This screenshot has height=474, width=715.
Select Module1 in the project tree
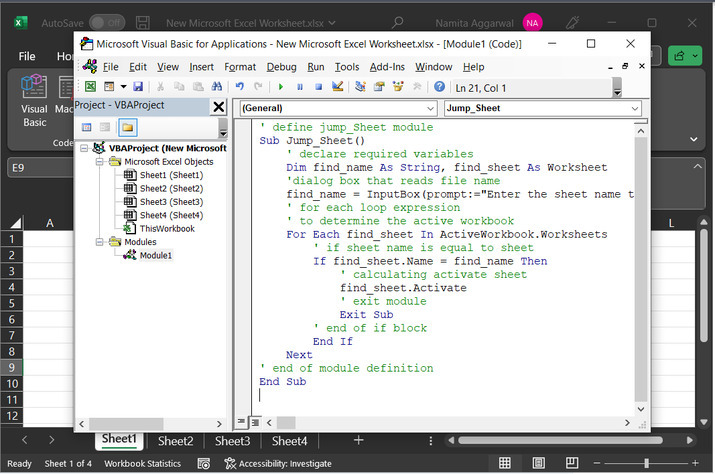pyautogui.click(x=155, y=255)
